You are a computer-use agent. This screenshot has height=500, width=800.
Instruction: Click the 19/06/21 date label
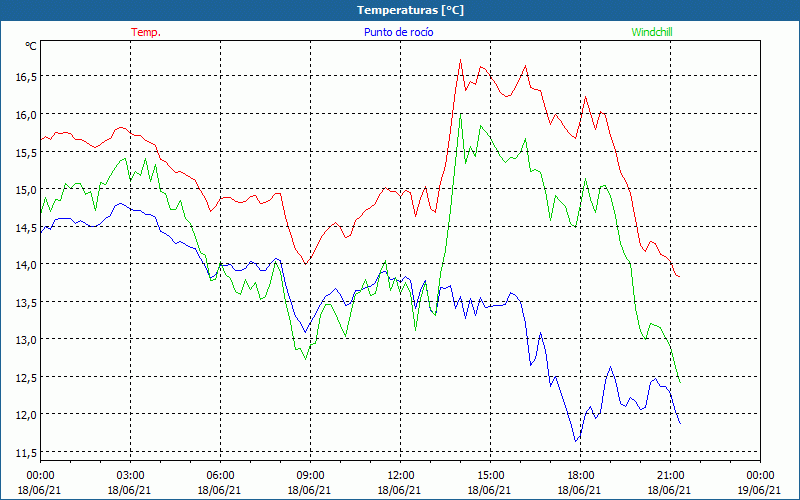(759, 490)
